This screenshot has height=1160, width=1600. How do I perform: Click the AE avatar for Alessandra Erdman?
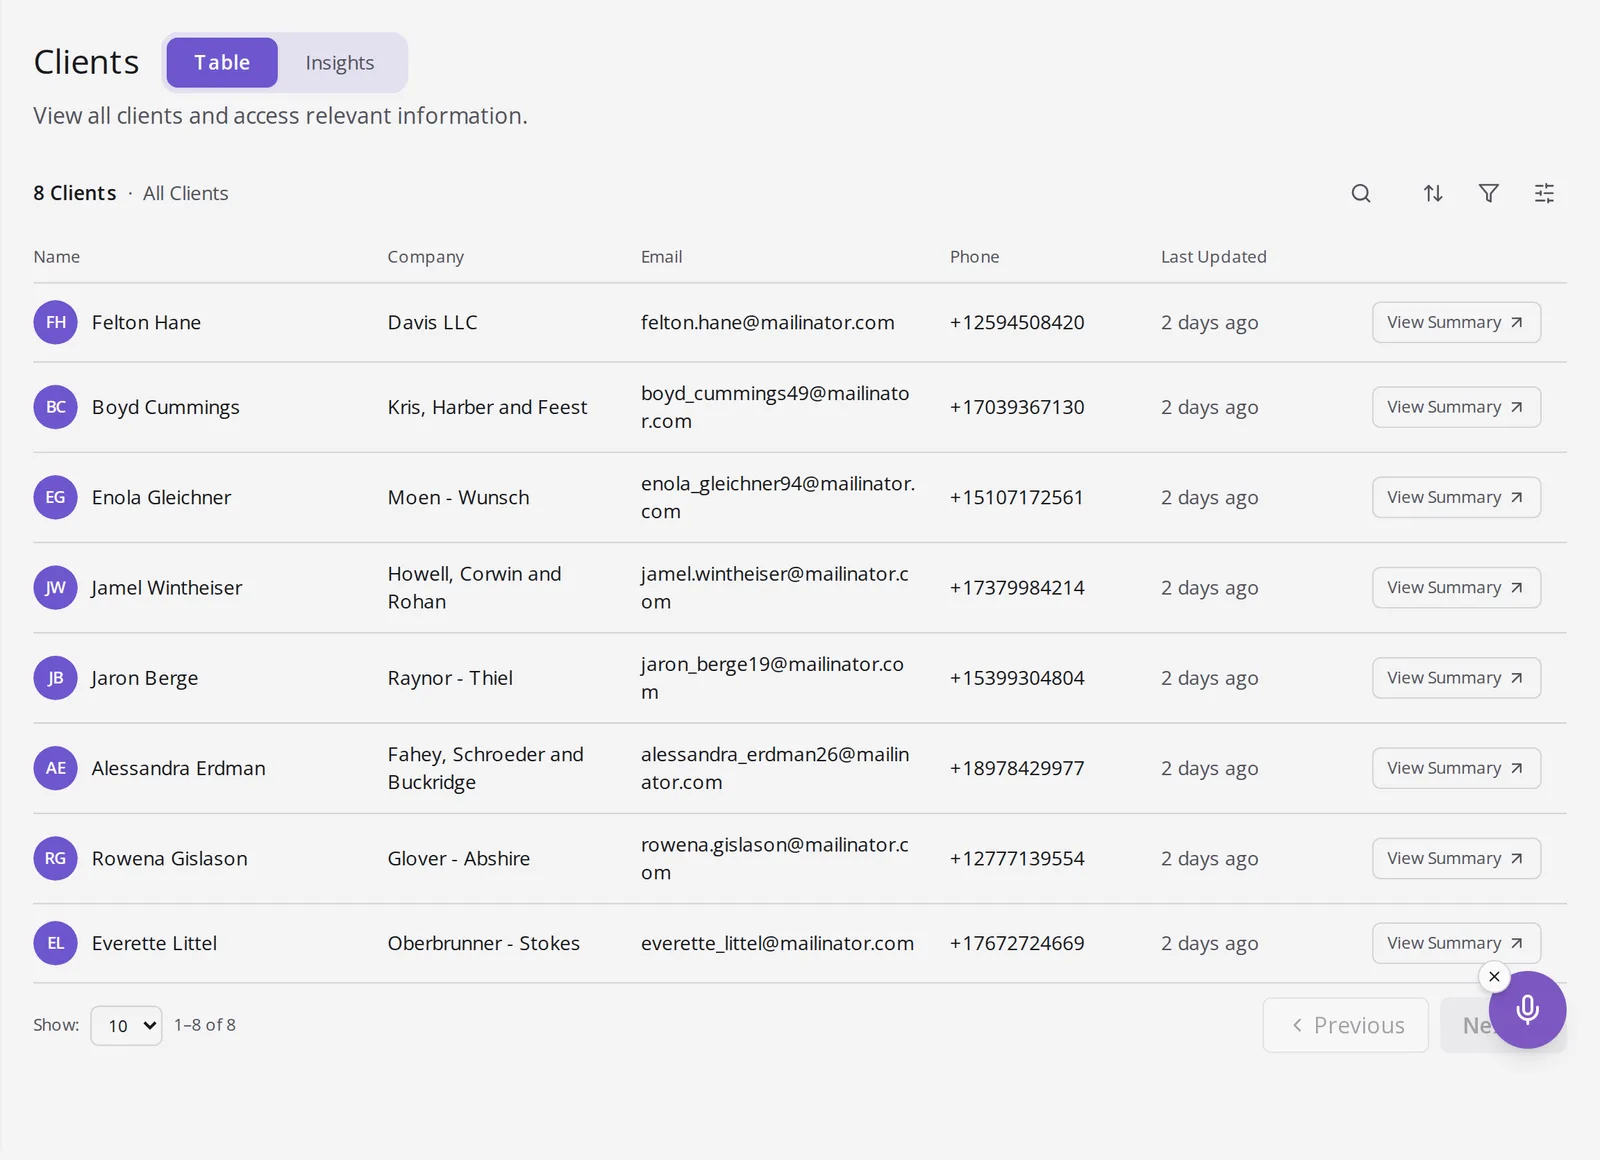tap(55, 768)
